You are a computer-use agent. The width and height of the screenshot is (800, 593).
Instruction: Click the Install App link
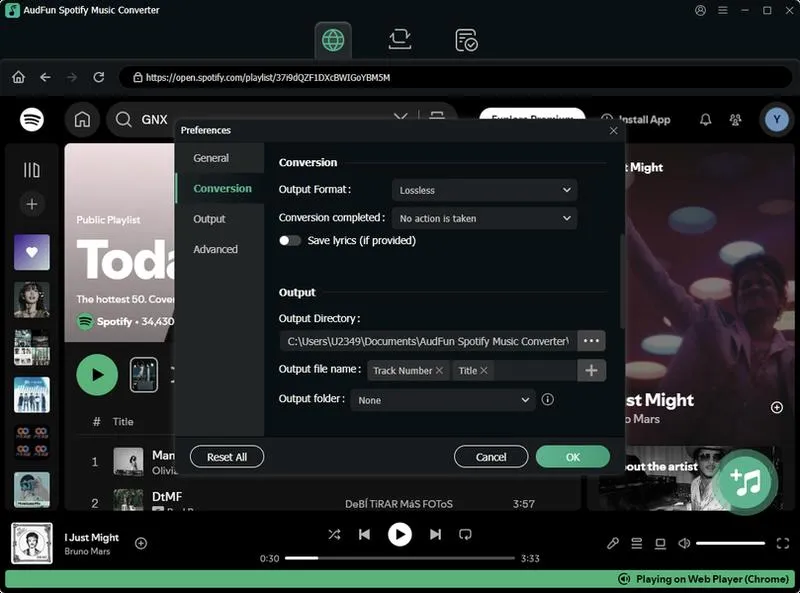[637, 119]
